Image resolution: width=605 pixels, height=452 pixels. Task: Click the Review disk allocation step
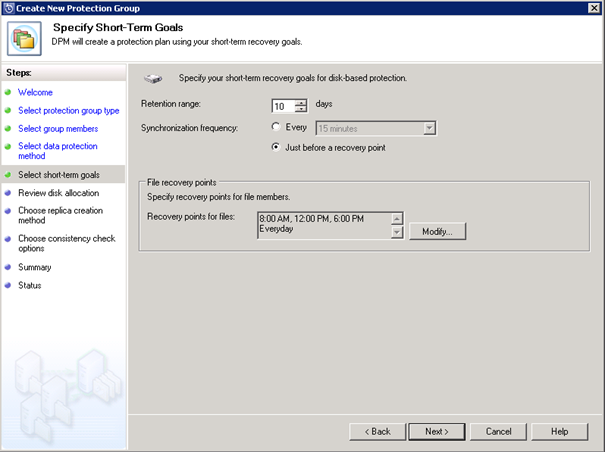pyautogui.click(x=59, y=193)
